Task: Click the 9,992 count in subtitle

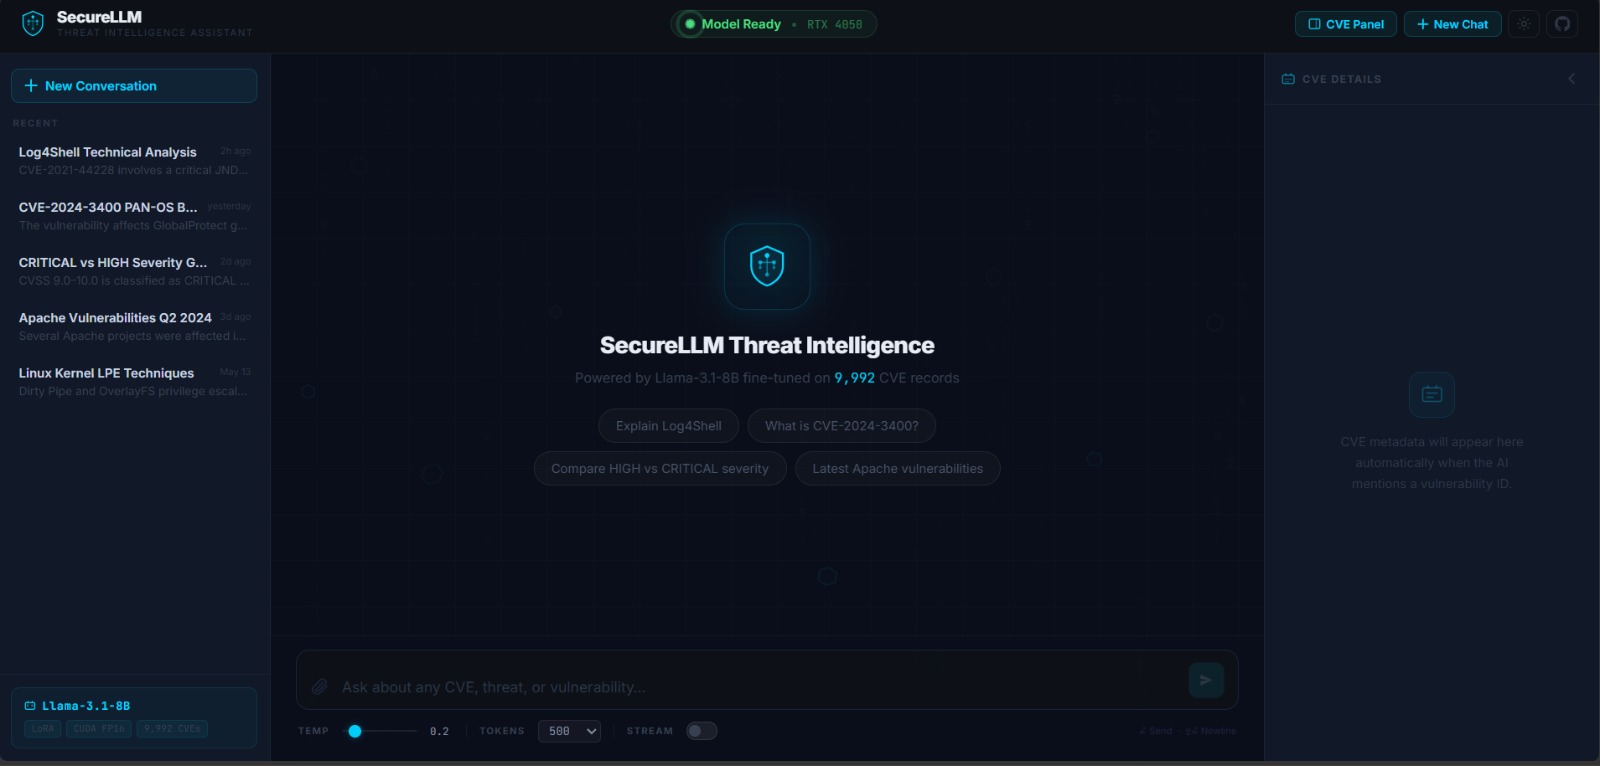Action: pos(855,378)
